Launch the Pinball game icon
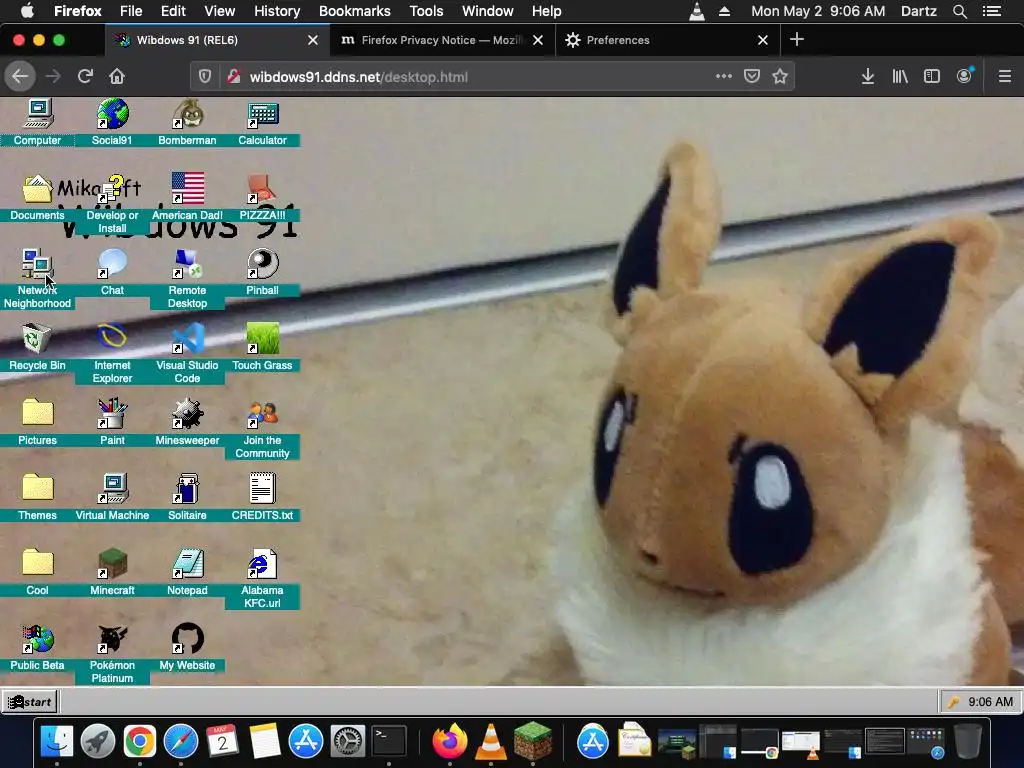Viewport: 1024px width, 768px height. [x=263, y=272]
